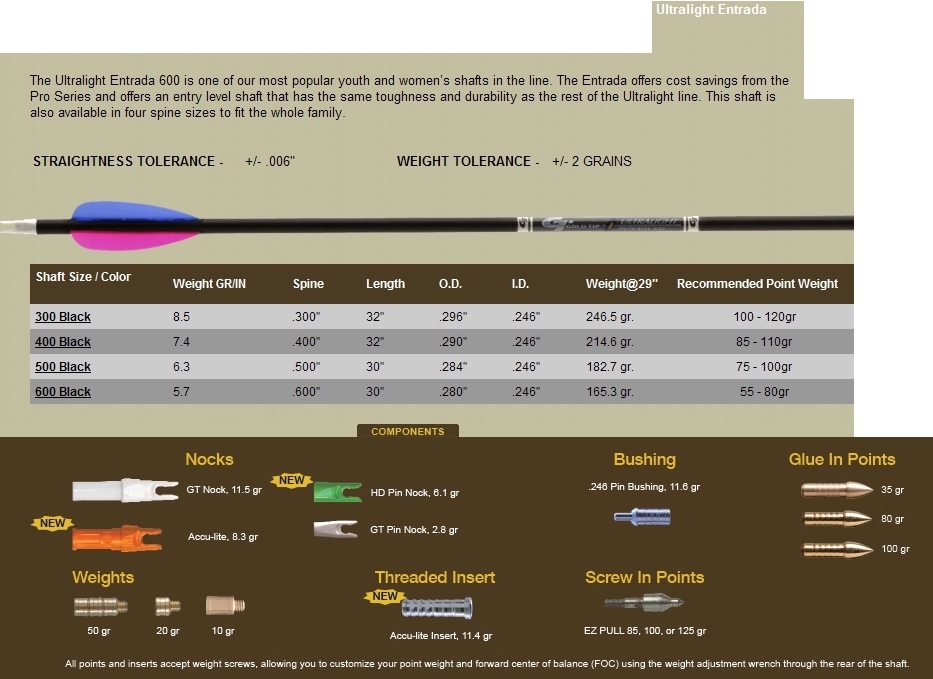Viewport: 933px width, 679px height.
Task: Click the Weight GR/IN column header
Action: pos(209,284)
